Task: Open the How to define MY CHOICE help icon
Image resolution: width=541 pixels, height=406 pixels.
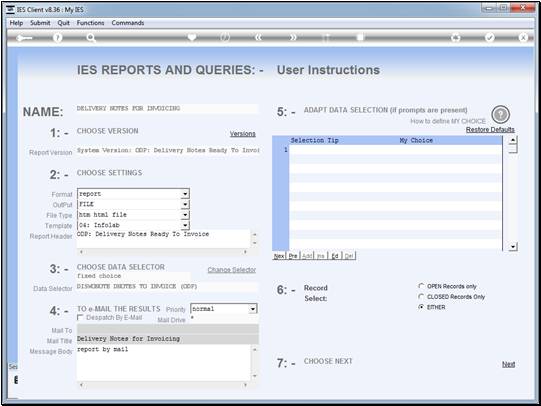Action: click(x=501, y=115)
